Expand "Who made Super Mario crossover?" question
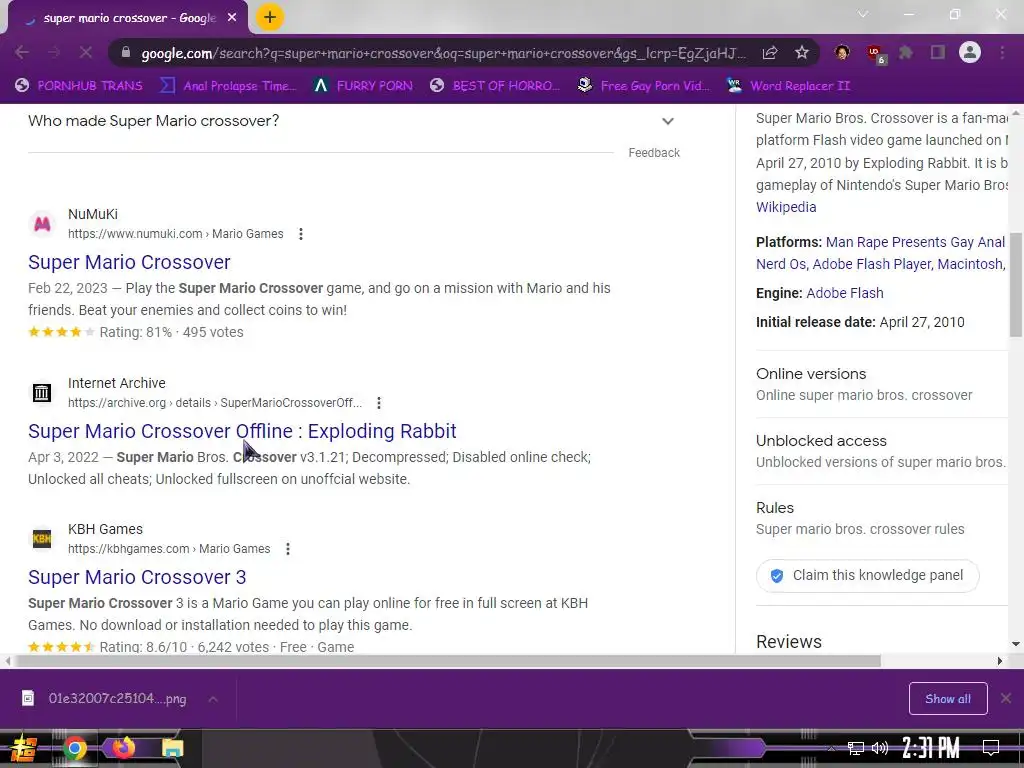The height and width of the screenshot is (768, 1024). [353, 121]
